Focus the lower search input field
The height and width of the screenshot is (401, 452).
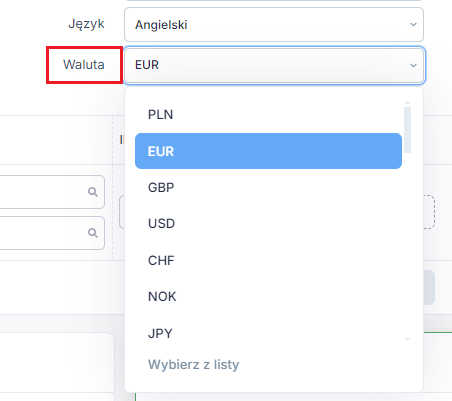pyautogui.click(x=52, y=233)
